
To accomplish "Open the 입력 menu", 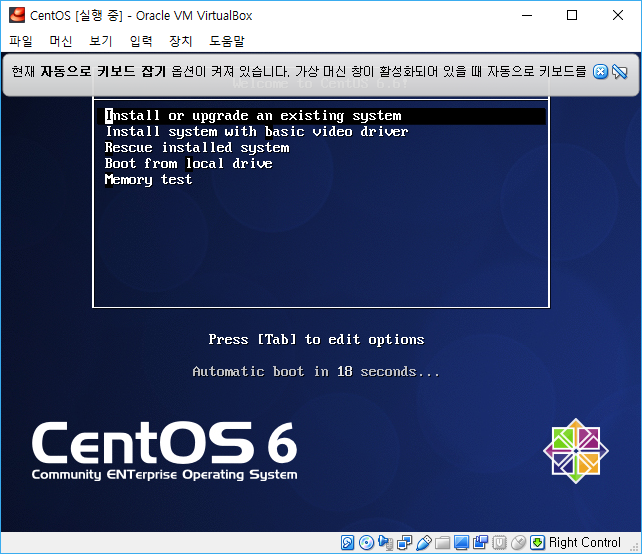I will 141,41.
